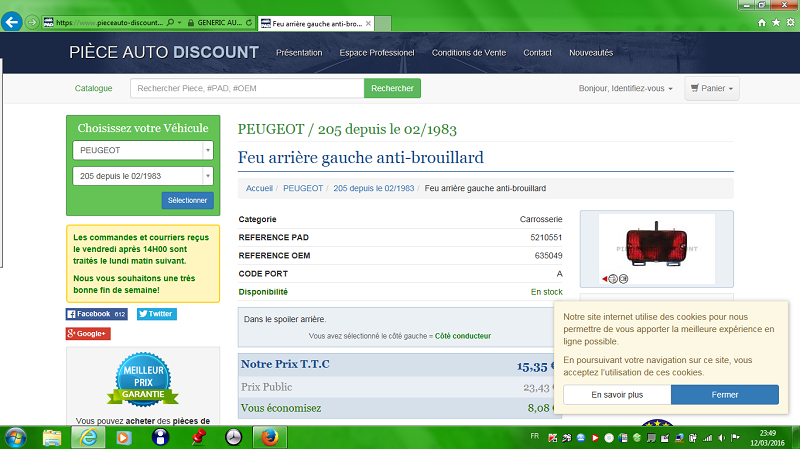The height and width of the screenshot is (449, 800).
Task: Select the OEM reference value 635049
Action: [548, 256]
